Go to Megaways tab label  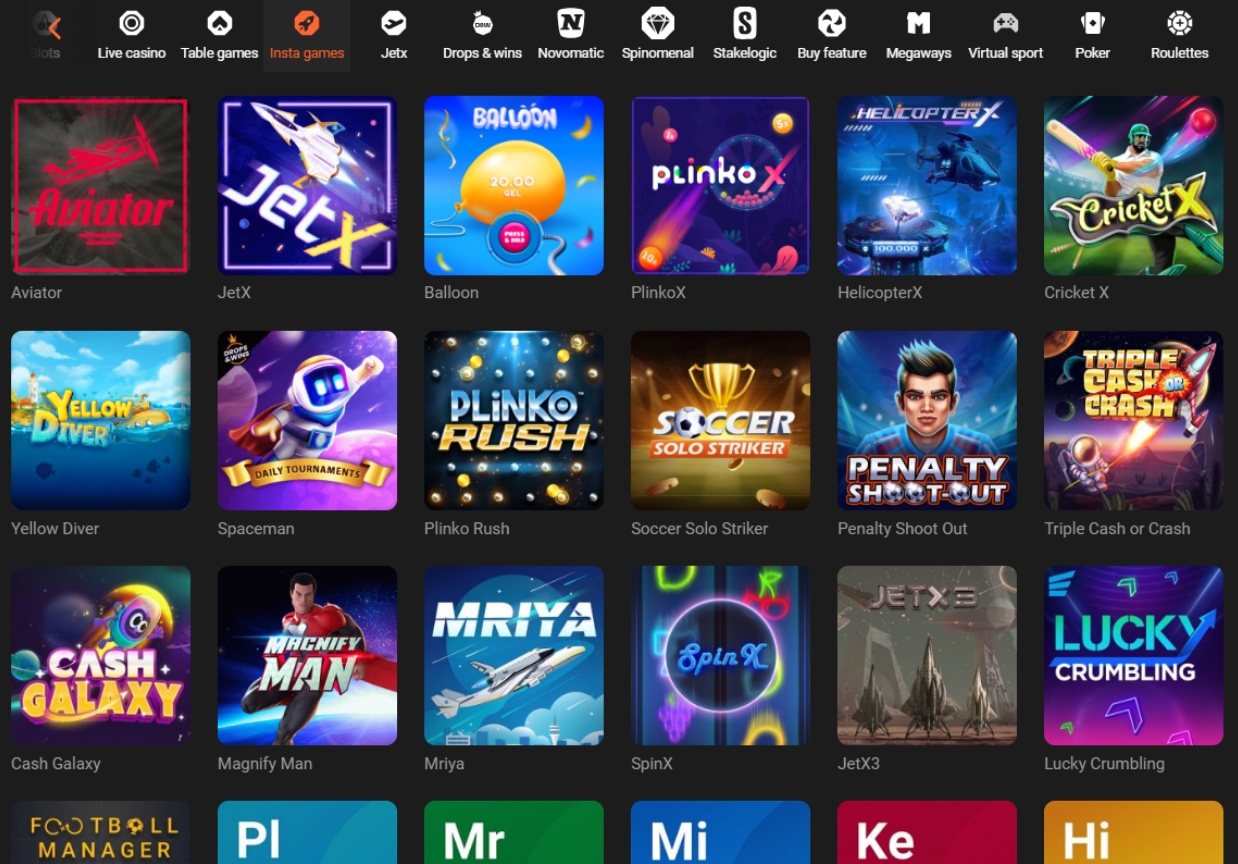click(x=918, y=53)
